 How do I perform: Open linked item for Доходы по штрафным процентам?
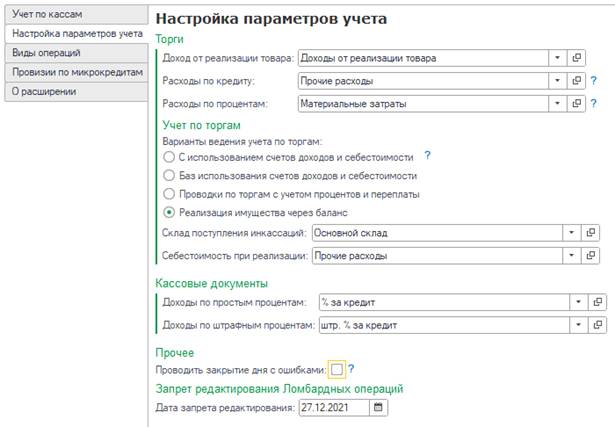(x=597, y=325)
